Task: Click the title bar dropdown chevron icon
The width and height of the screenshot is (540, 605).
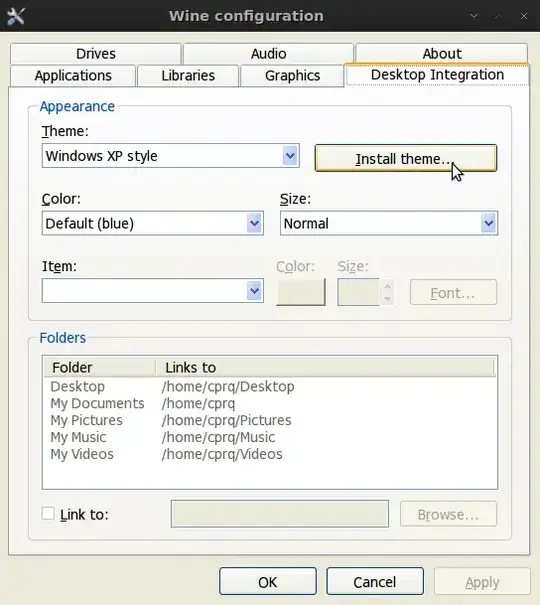Action: 474,16
